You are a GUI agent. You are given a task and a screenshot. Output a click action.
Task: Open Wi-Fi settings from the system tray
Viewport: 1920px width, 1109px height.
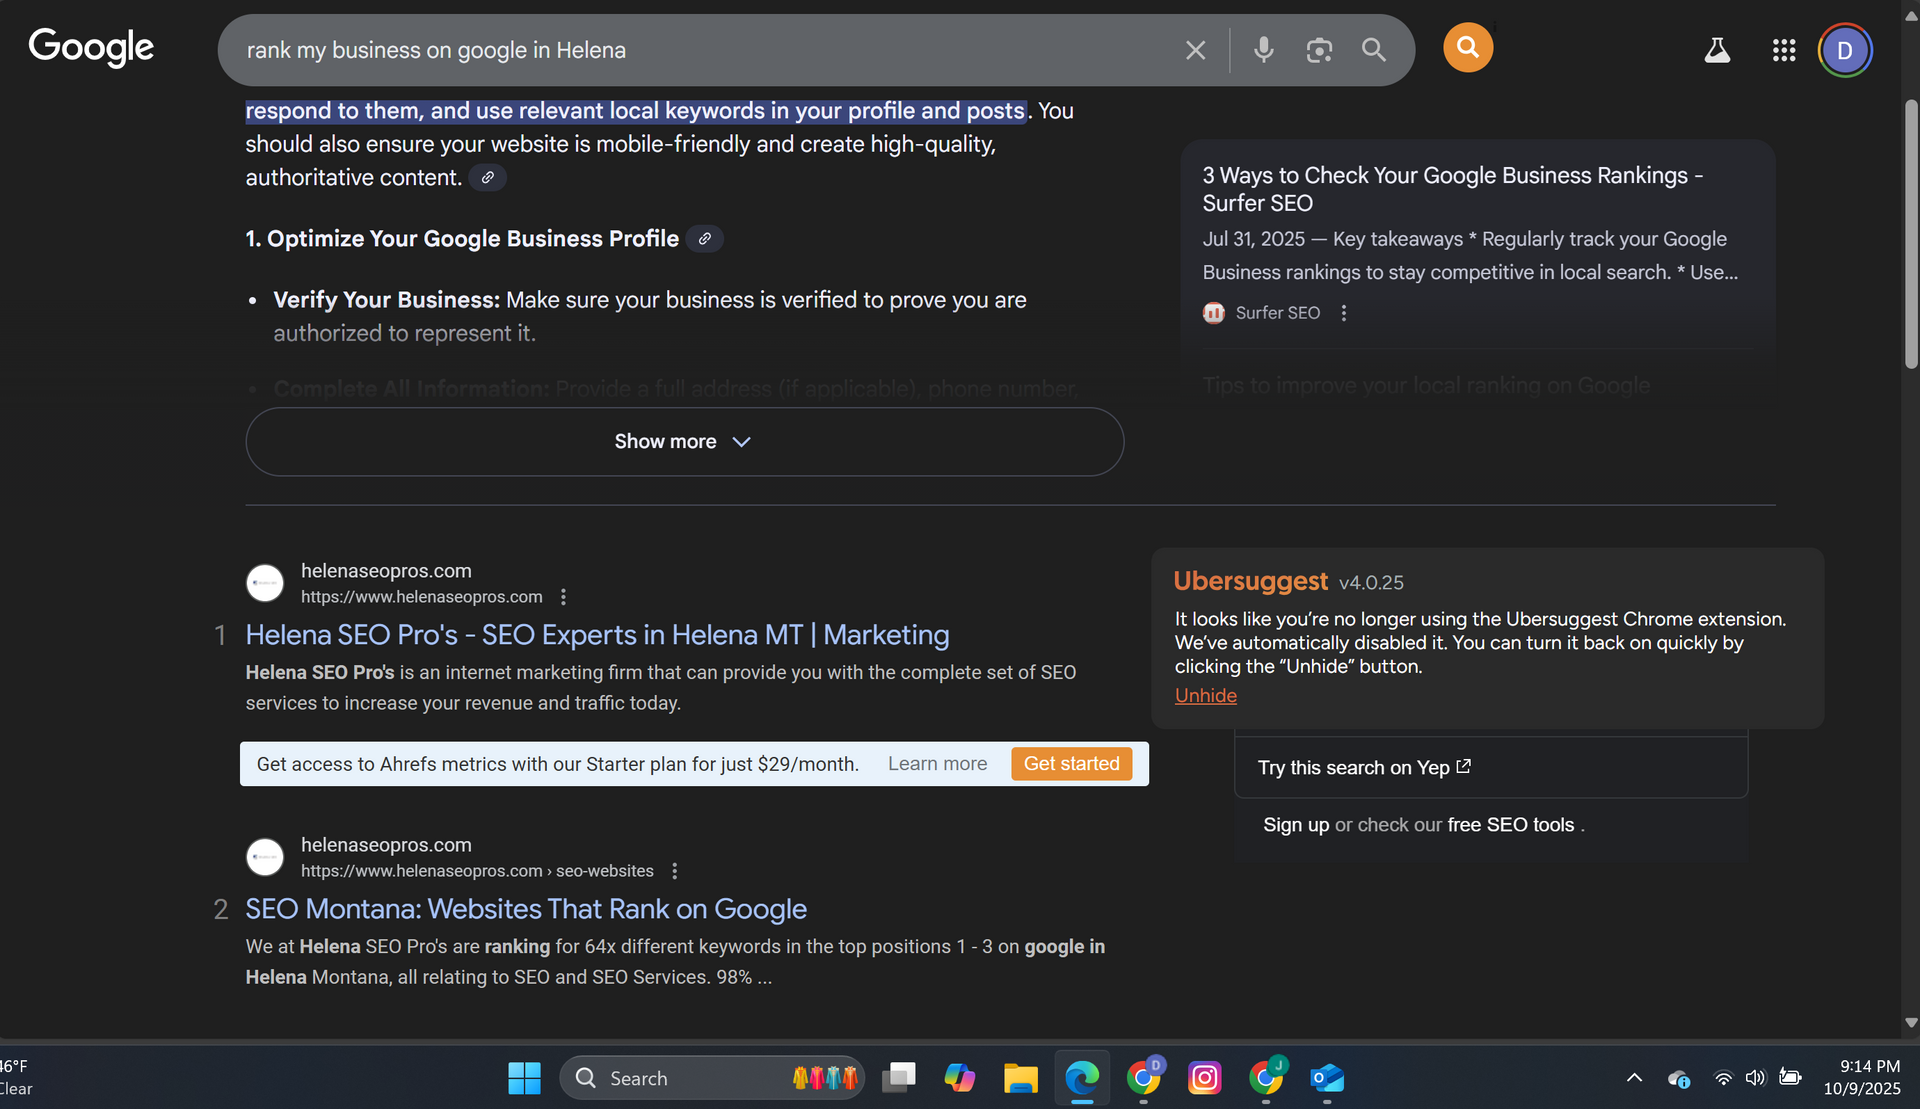tap(1722, 1078)
